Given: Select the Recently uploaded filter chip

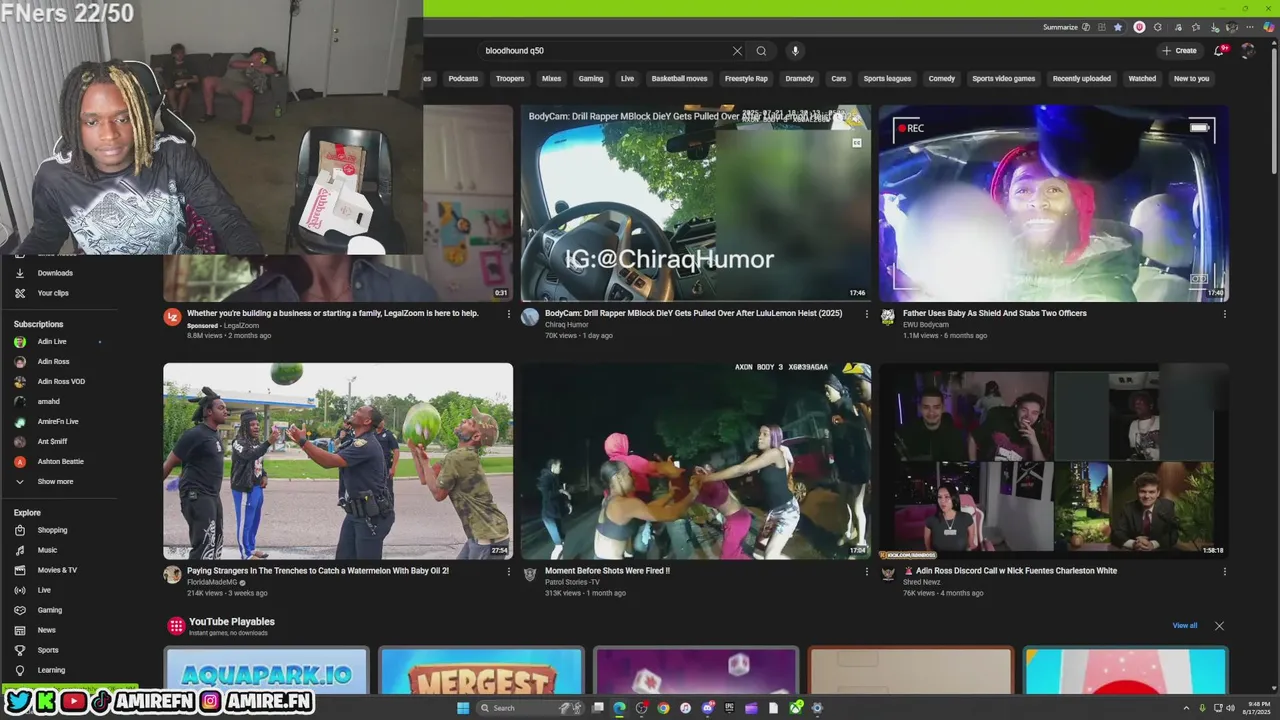Looking at the screenshot, I should click(1082, 78).
